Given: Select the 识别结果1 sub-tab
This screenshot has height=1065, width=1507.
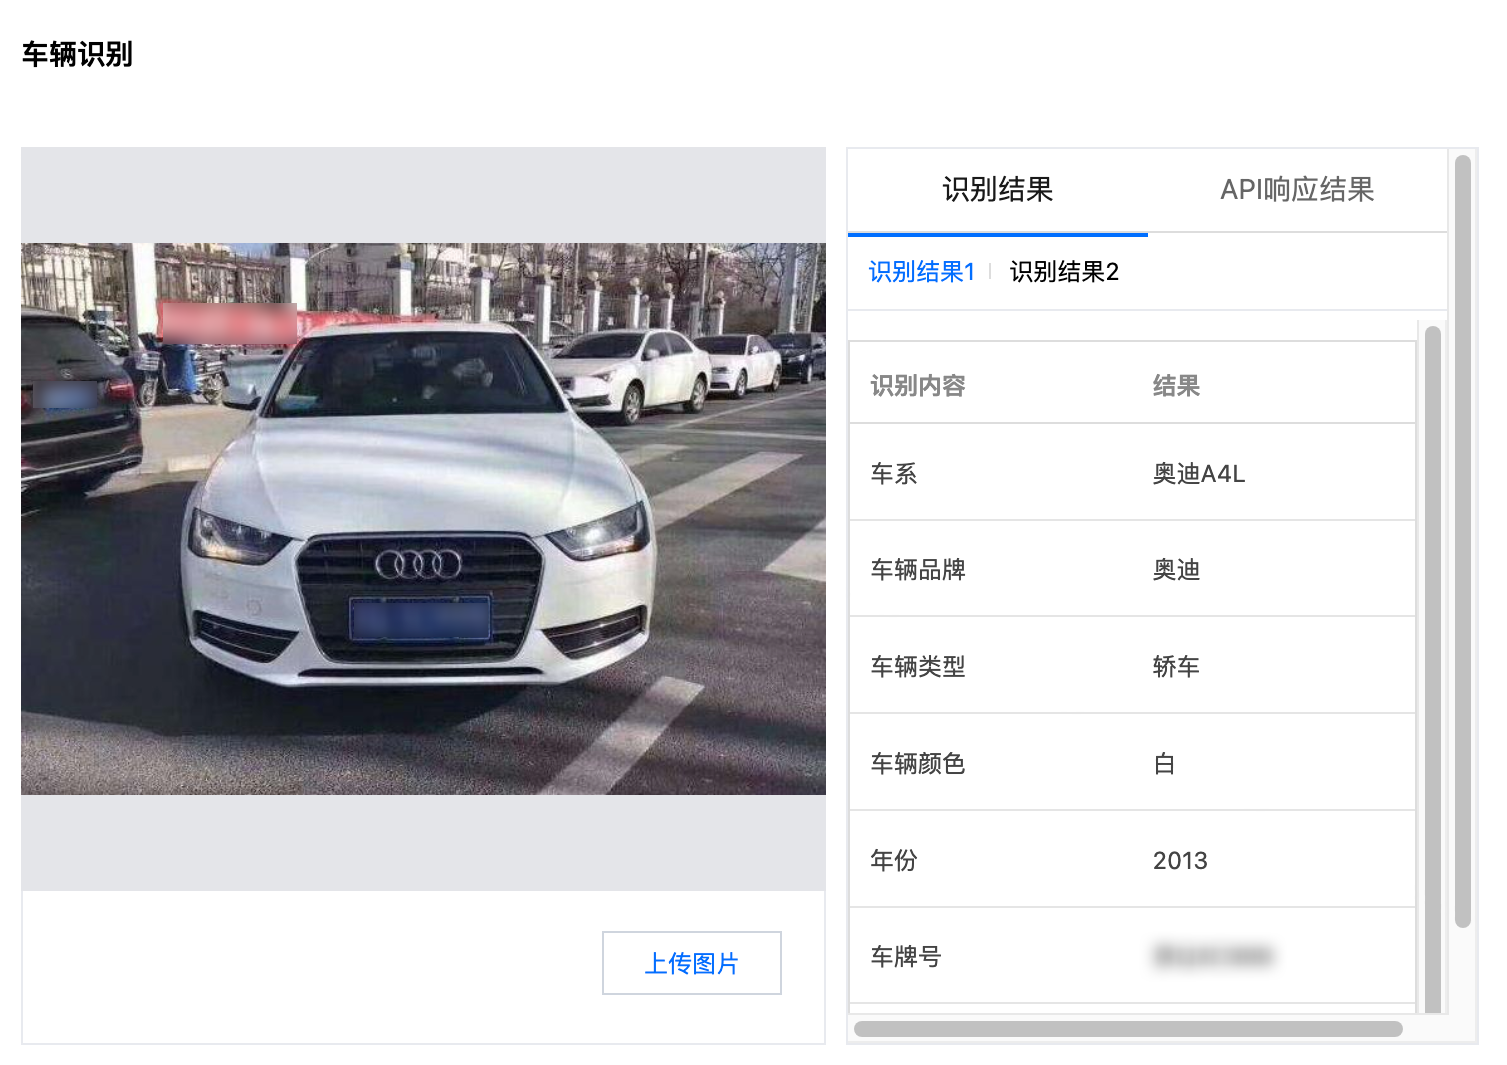Looking at the screenshot, I should pyautogui.click(x=921, y=272).
